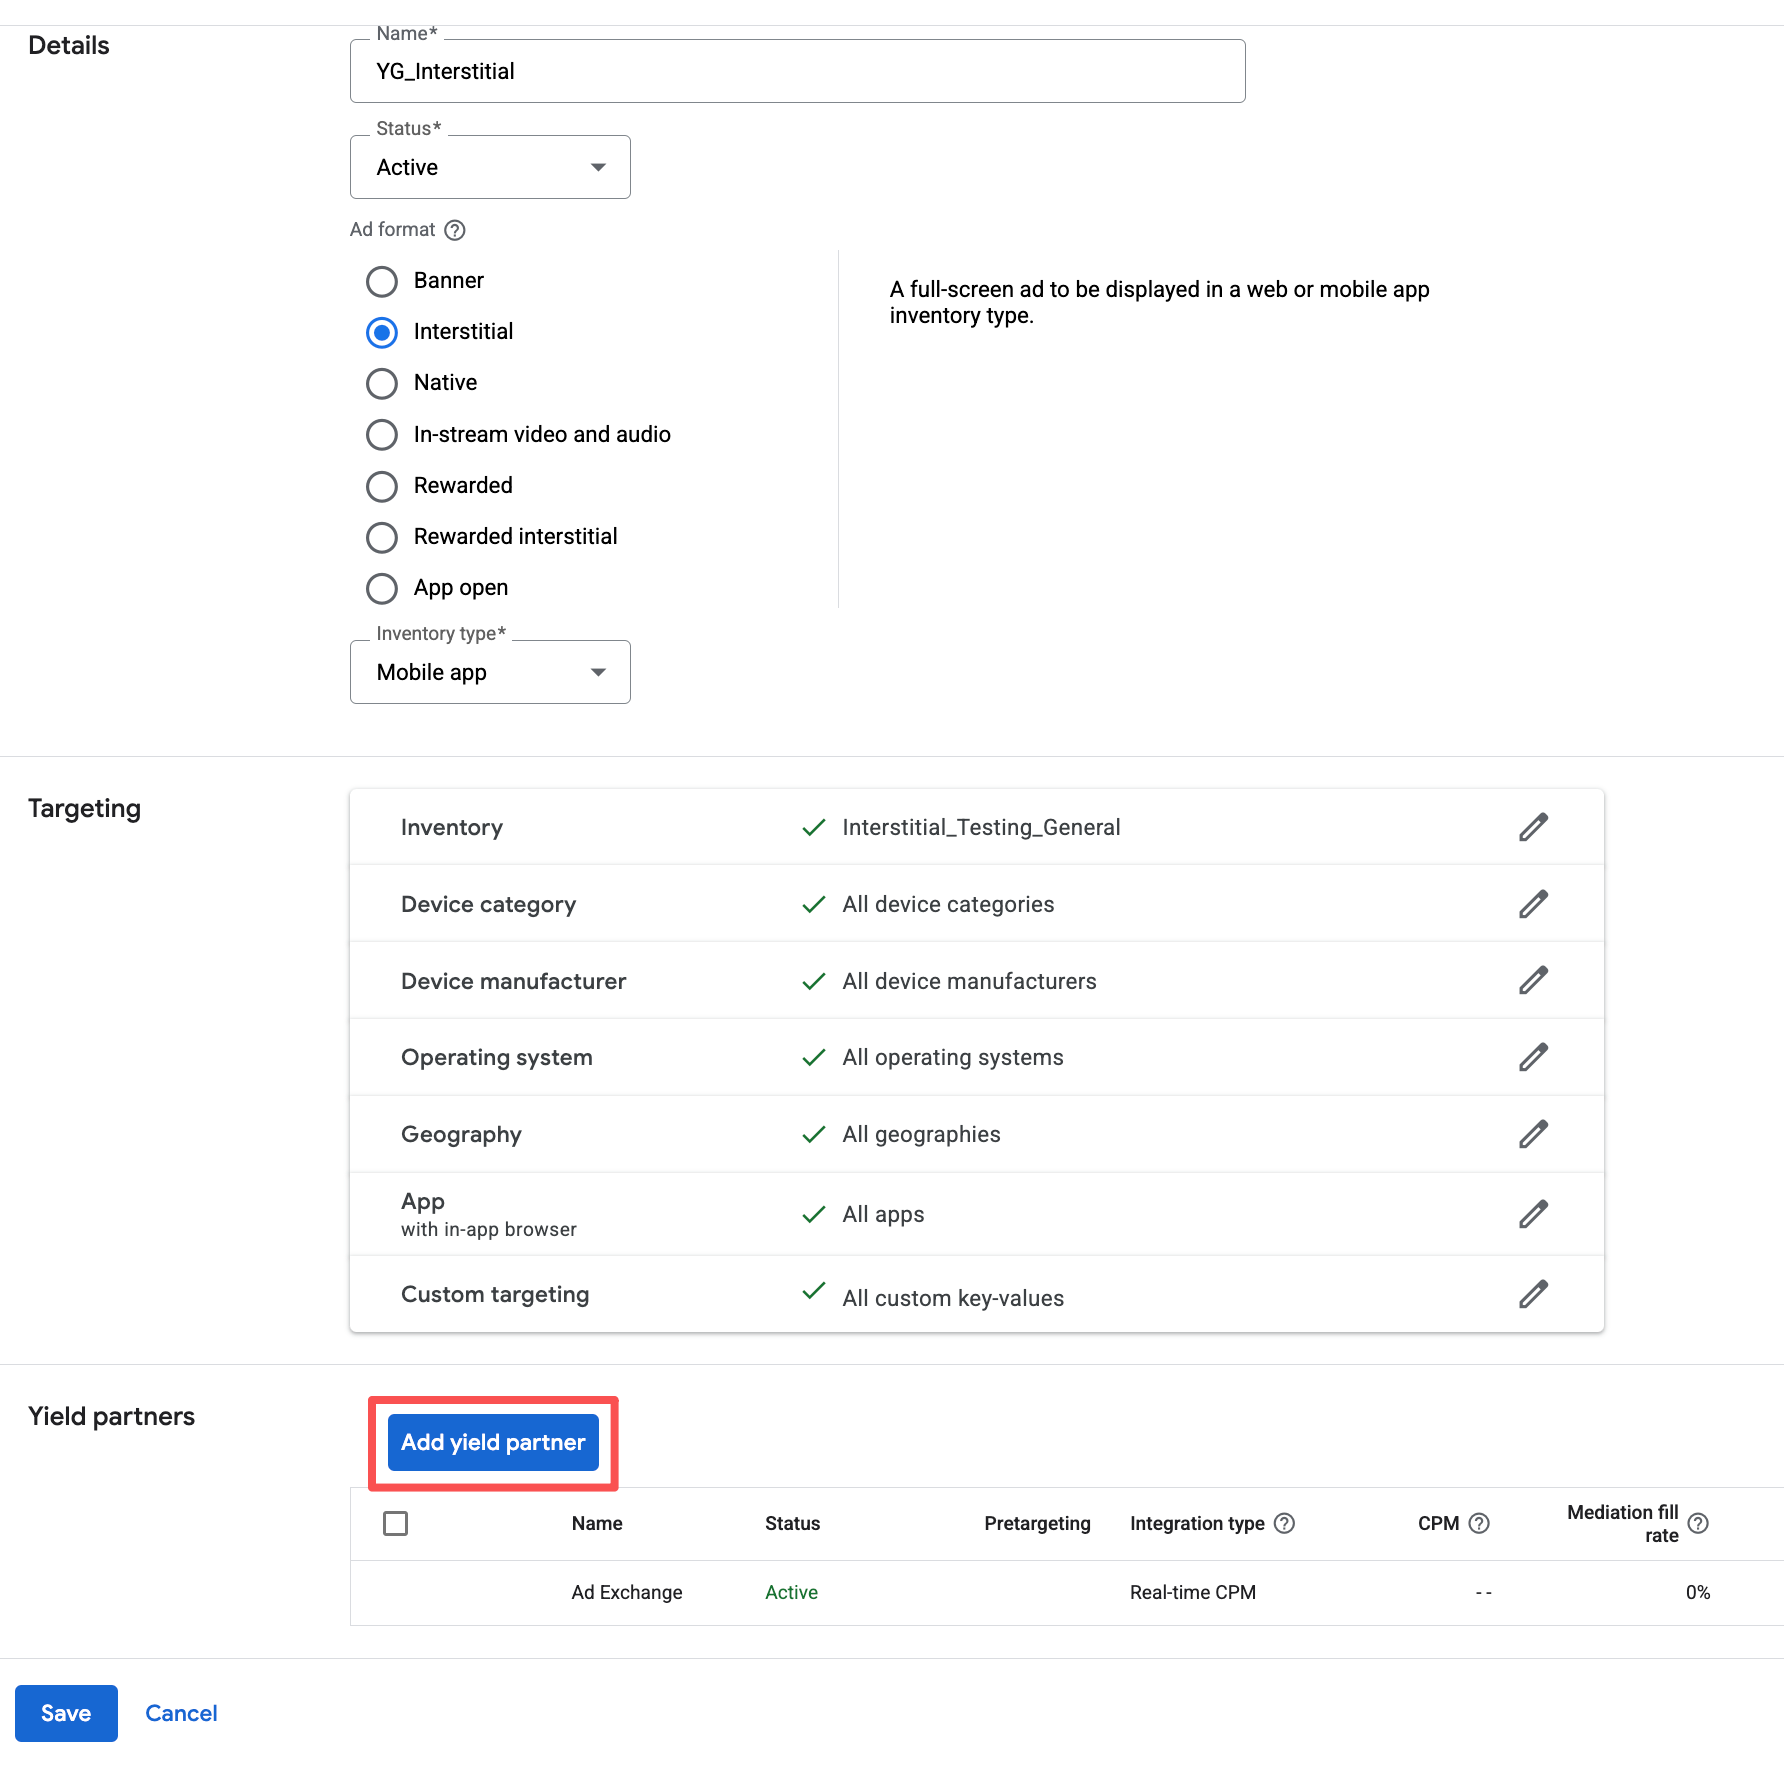Screen dimensions: 1784x1766
Task: Select In-stream video and audio format
Action: tap(382, 435)
